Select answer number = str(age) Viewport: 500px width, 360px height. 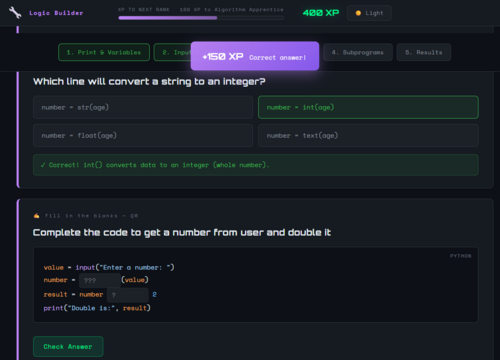[x=143, y=107]
